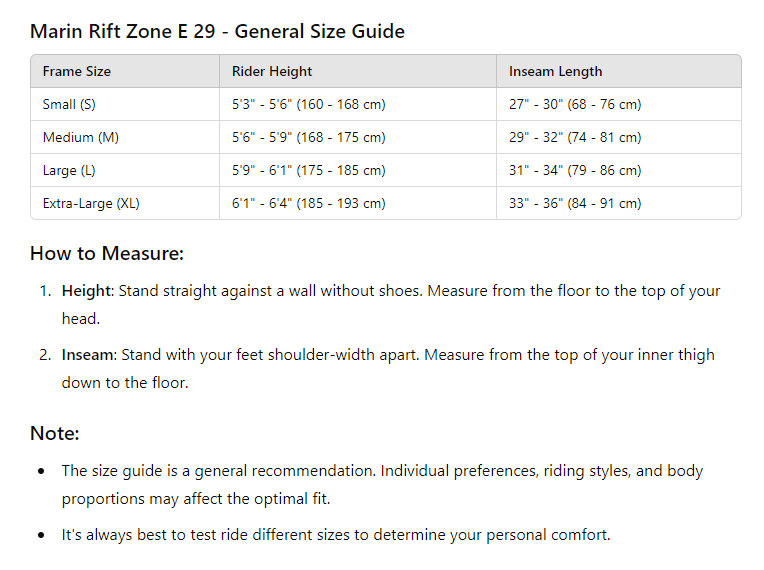Click the How to Measure heading
764x570 pixels.
click(x=107, y=253)
